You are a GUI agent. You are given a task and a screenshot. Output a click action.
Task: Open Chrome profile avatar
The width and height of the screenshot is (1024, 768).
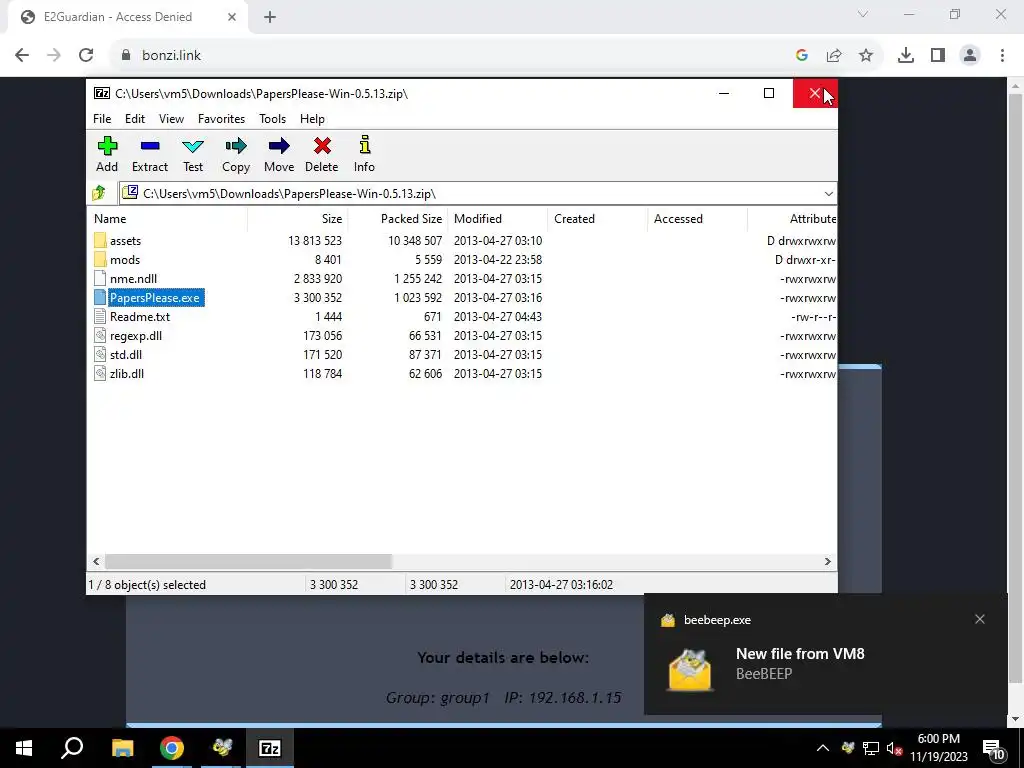pos(970,56)
